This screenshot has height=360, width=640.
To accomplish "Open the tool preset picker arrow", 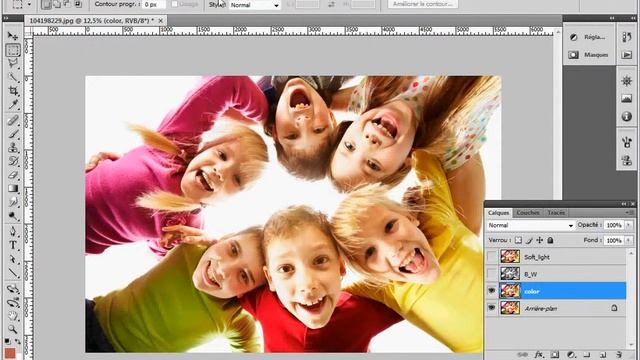I will click(29, 4).
